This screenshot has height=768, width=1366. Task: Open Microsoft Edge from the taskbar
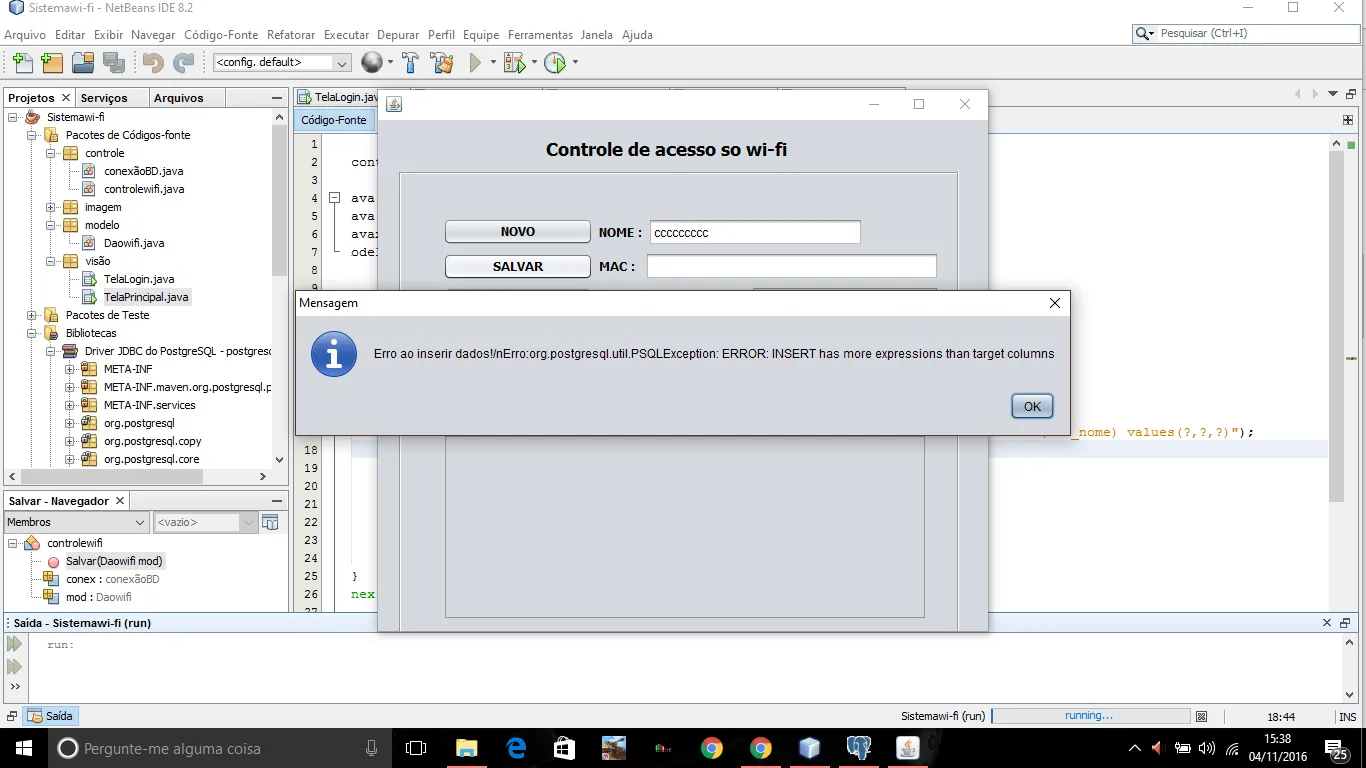click(516, 748)
